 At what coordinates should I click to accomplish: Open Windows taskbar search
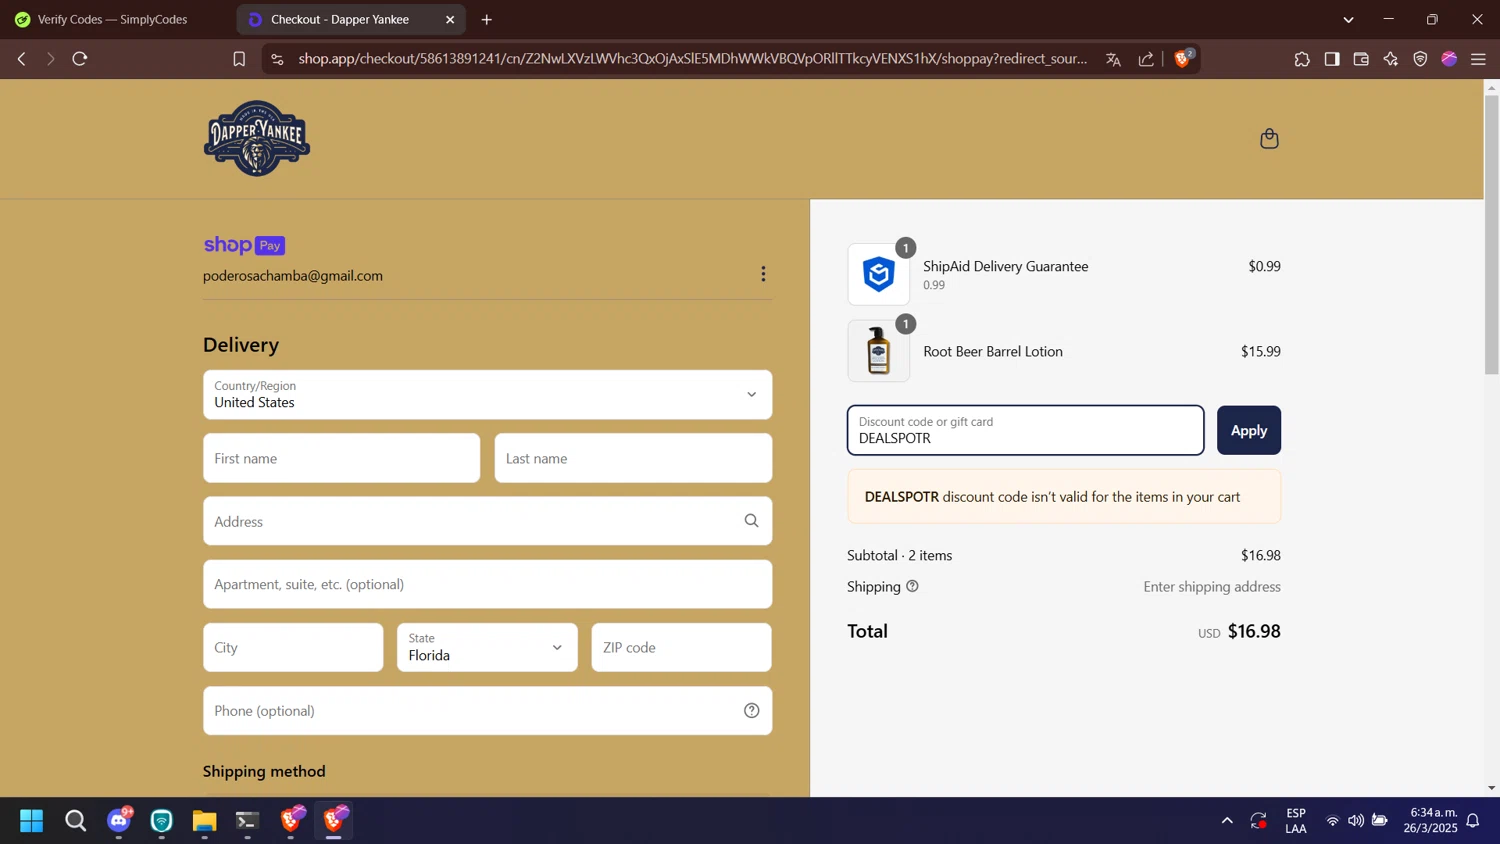75,821
